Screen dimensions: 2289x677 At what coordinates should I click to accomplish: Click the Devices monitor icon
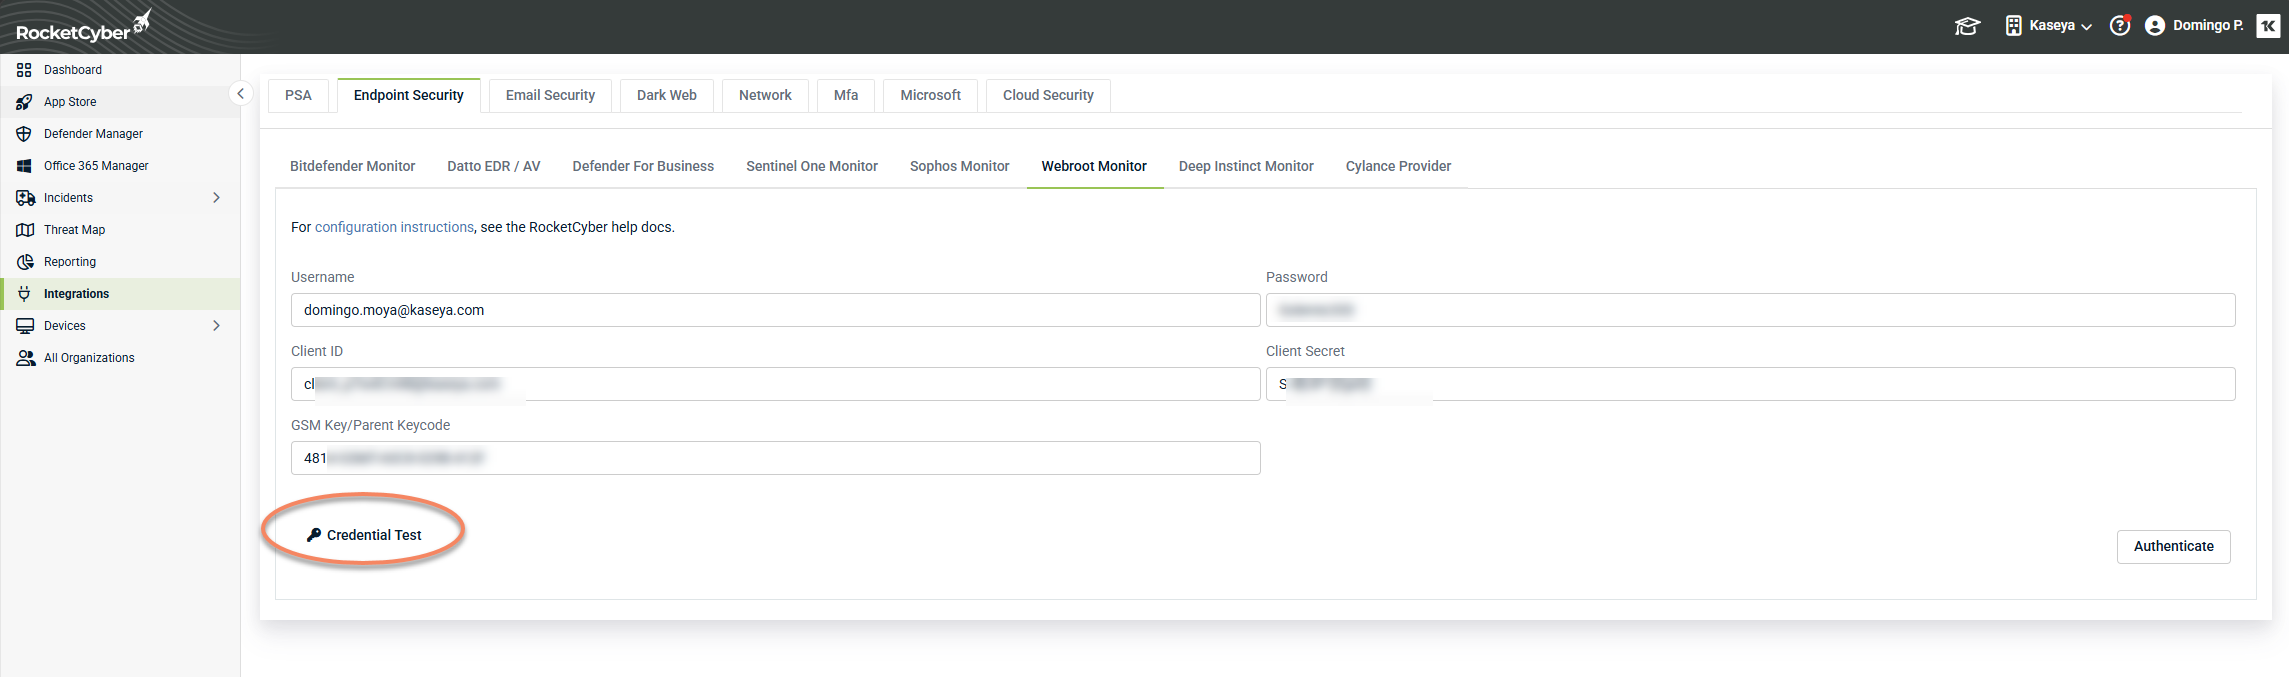click(x=25, y=326)
